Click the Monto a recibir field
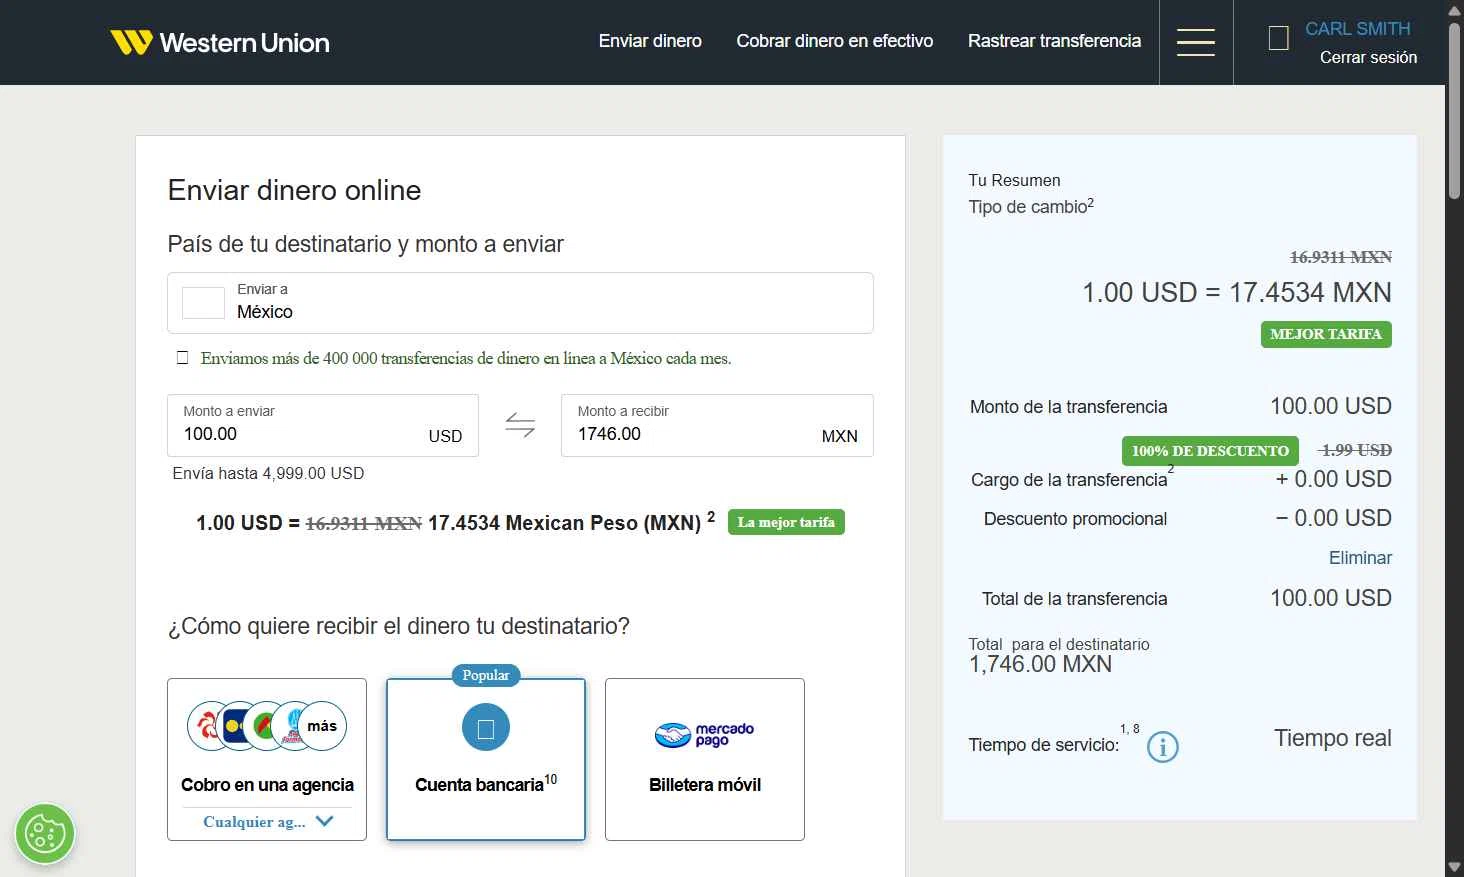Screen dimensions: 1464x877 tap(717, 425)
